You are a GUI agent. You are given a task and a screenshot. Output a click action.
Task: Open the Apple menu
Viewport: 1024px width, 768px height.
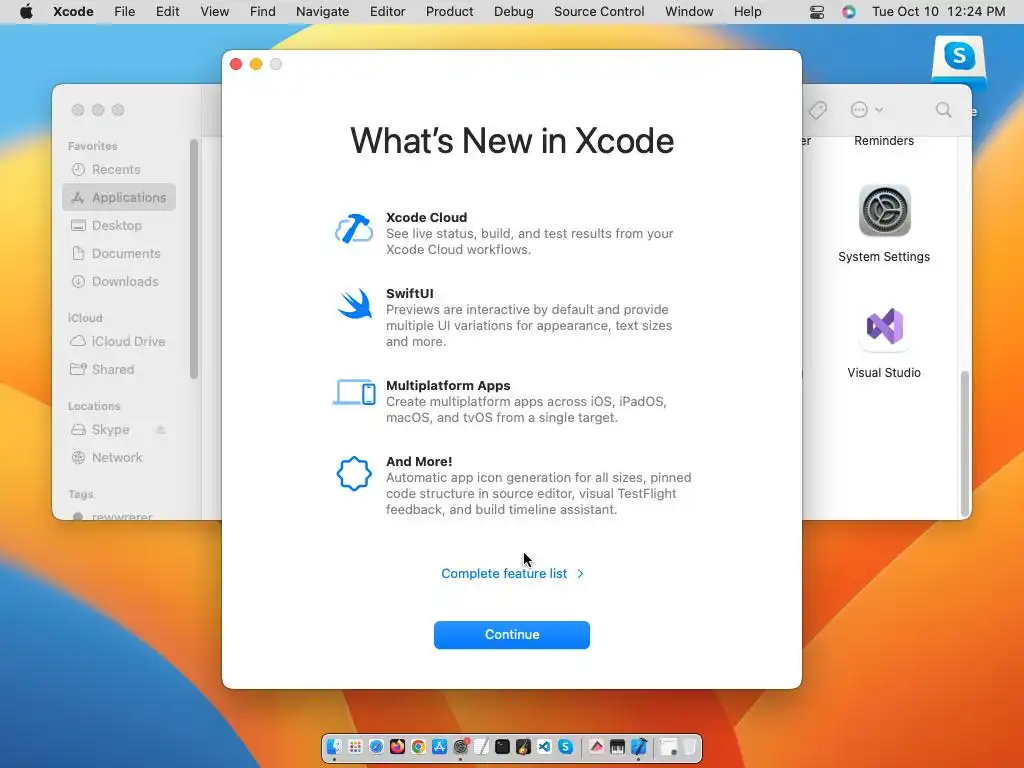[26, 12]
